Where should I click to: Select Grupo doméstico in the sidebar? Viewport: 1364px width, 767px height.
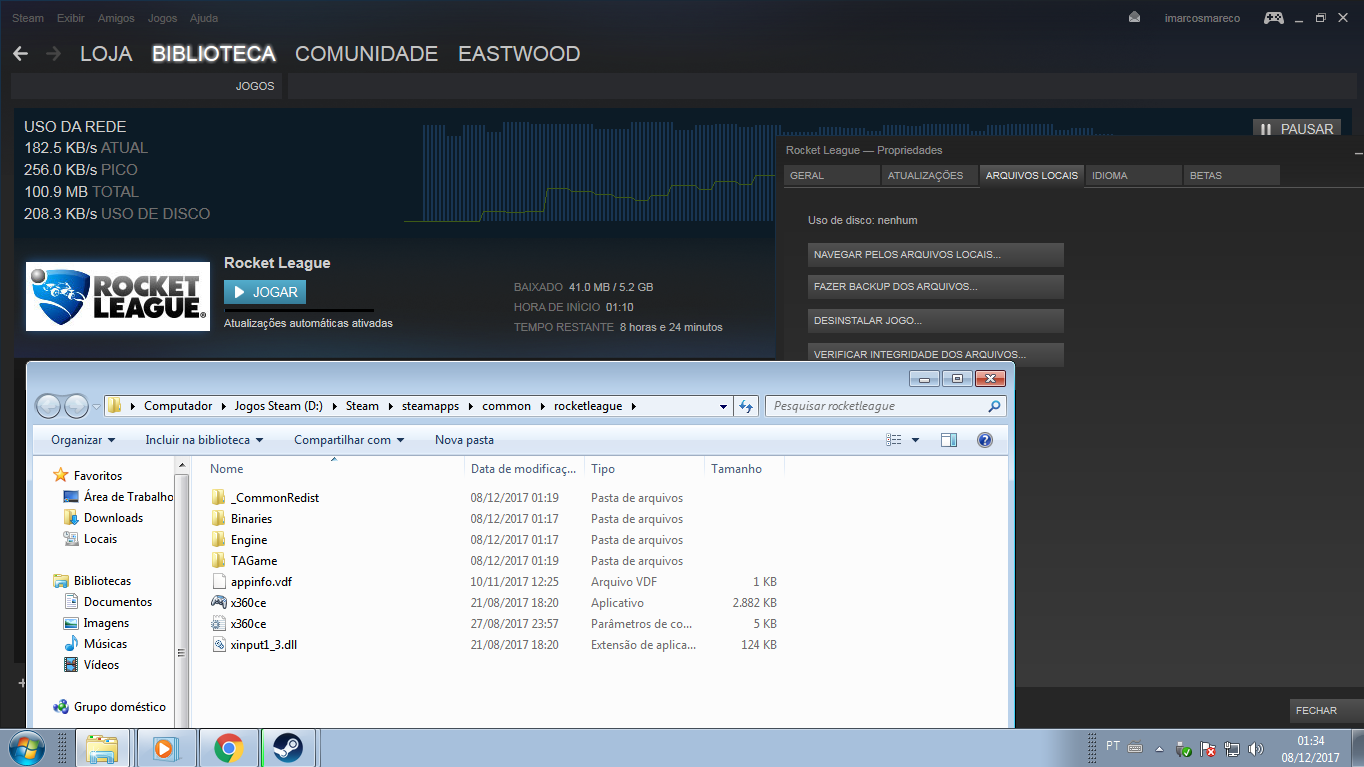[119, 707]
